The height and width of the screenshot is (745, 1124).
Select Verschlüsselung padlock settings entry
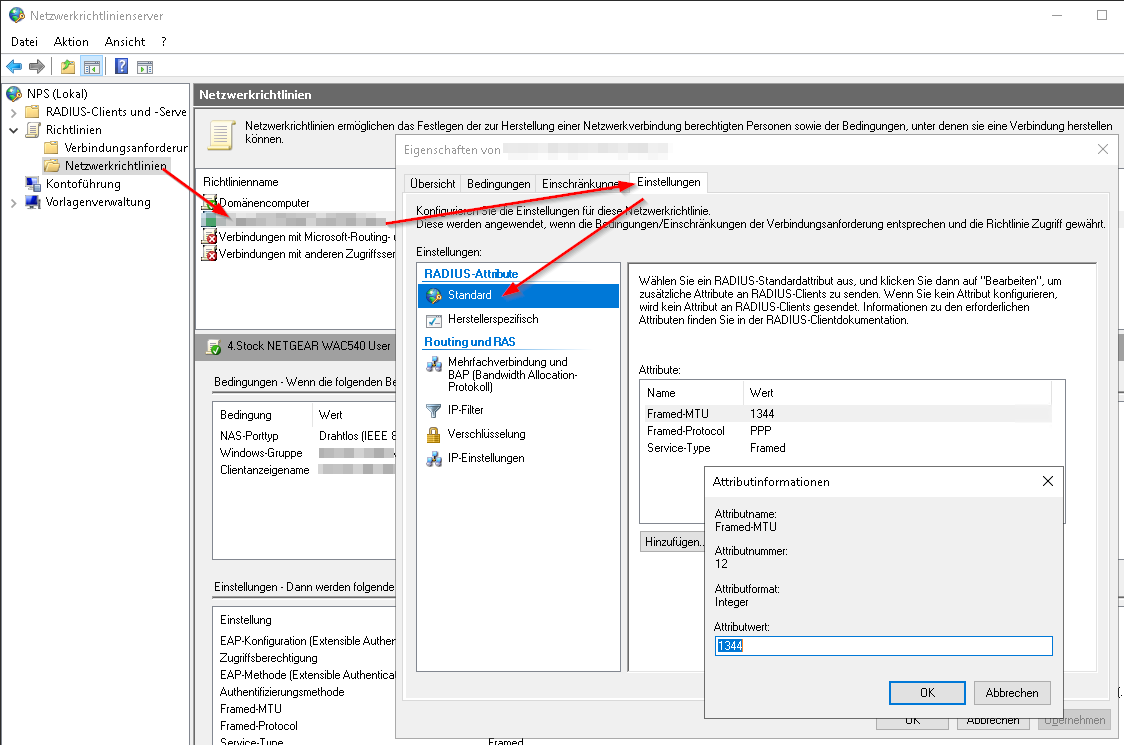(486, 434)
